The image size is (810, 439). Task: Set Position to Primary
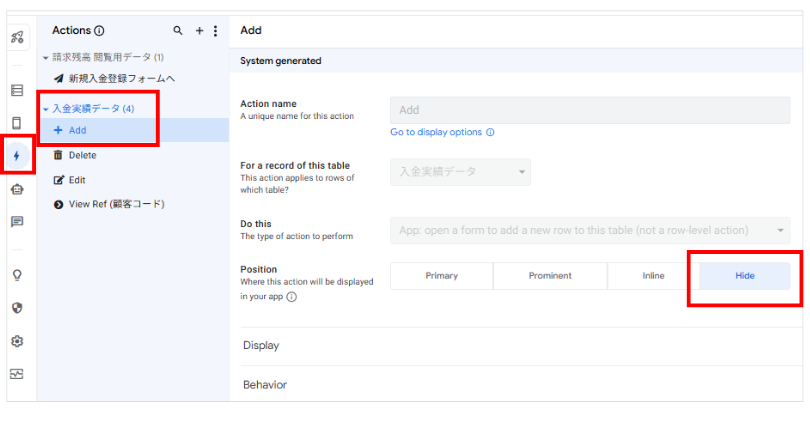(441, 276)
